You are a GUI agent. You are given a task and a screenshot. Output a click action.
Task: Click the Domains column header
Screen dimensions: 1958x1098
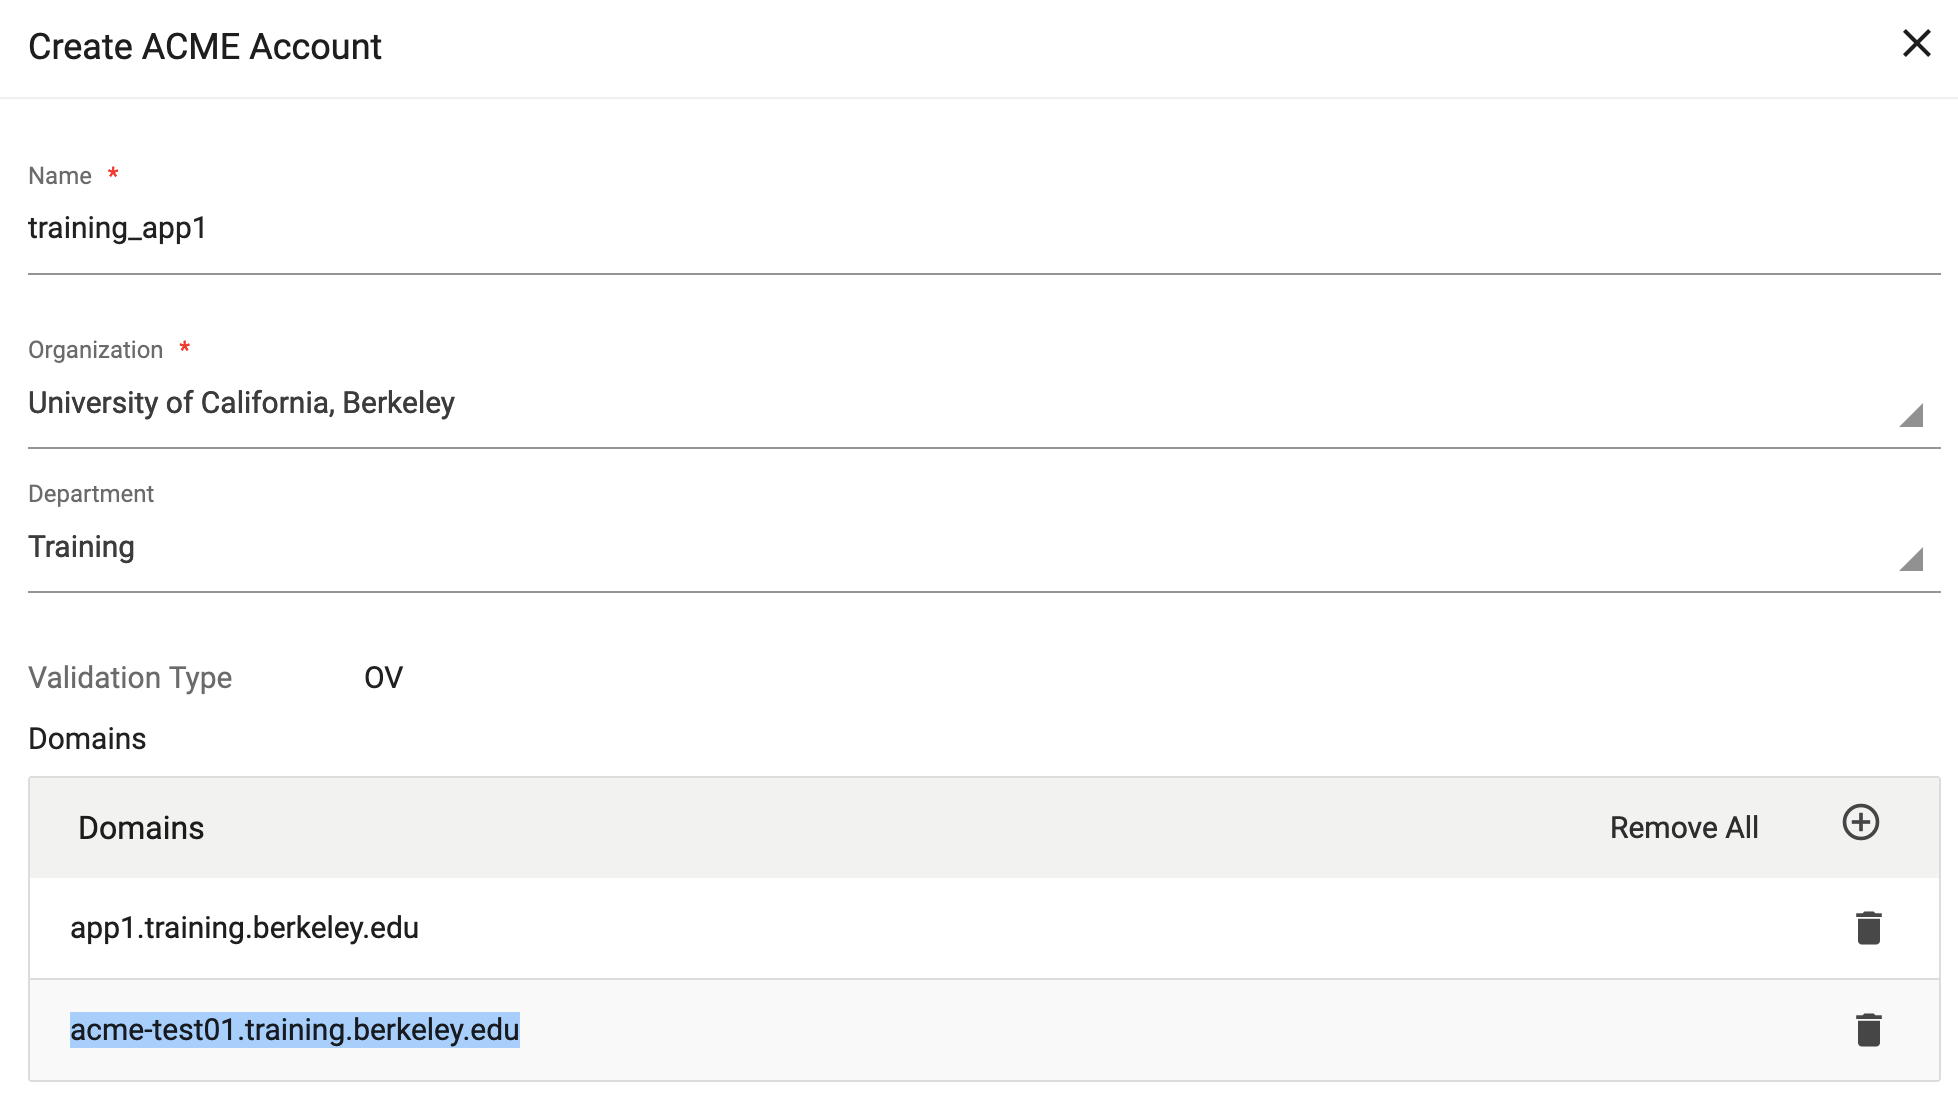coord(140,827)
